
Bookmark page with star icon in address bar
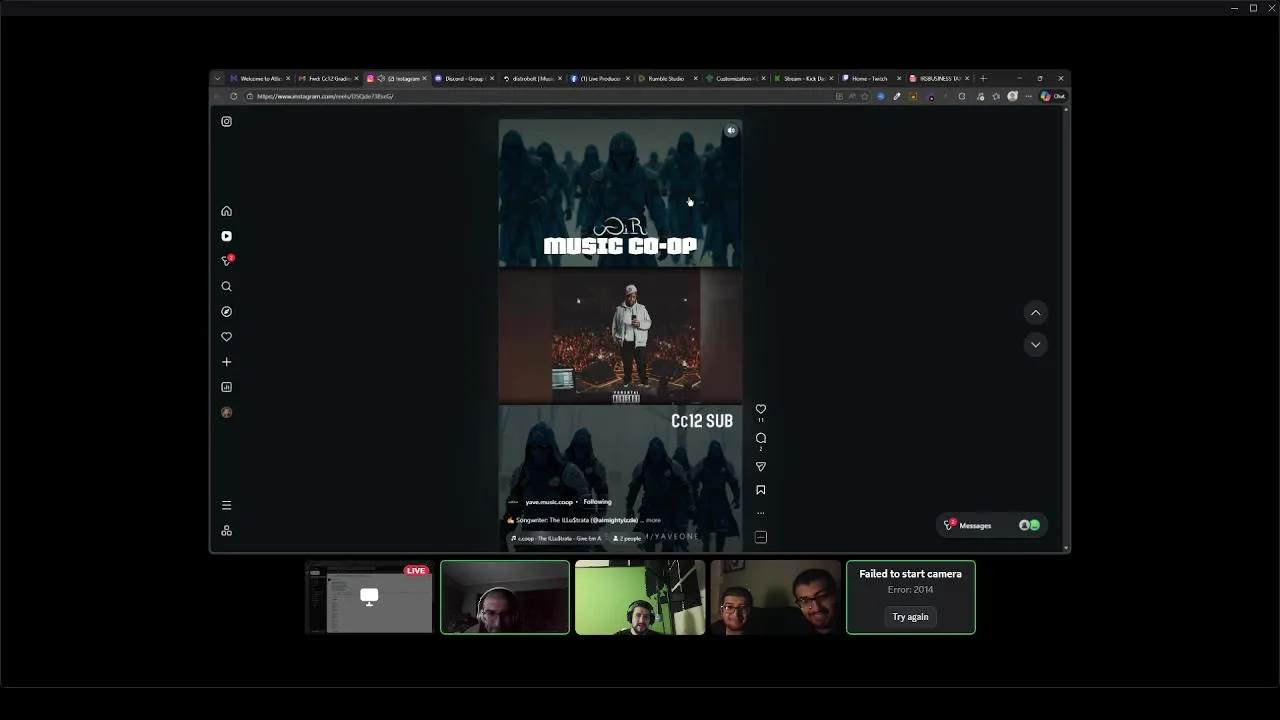tap(865, 96)
